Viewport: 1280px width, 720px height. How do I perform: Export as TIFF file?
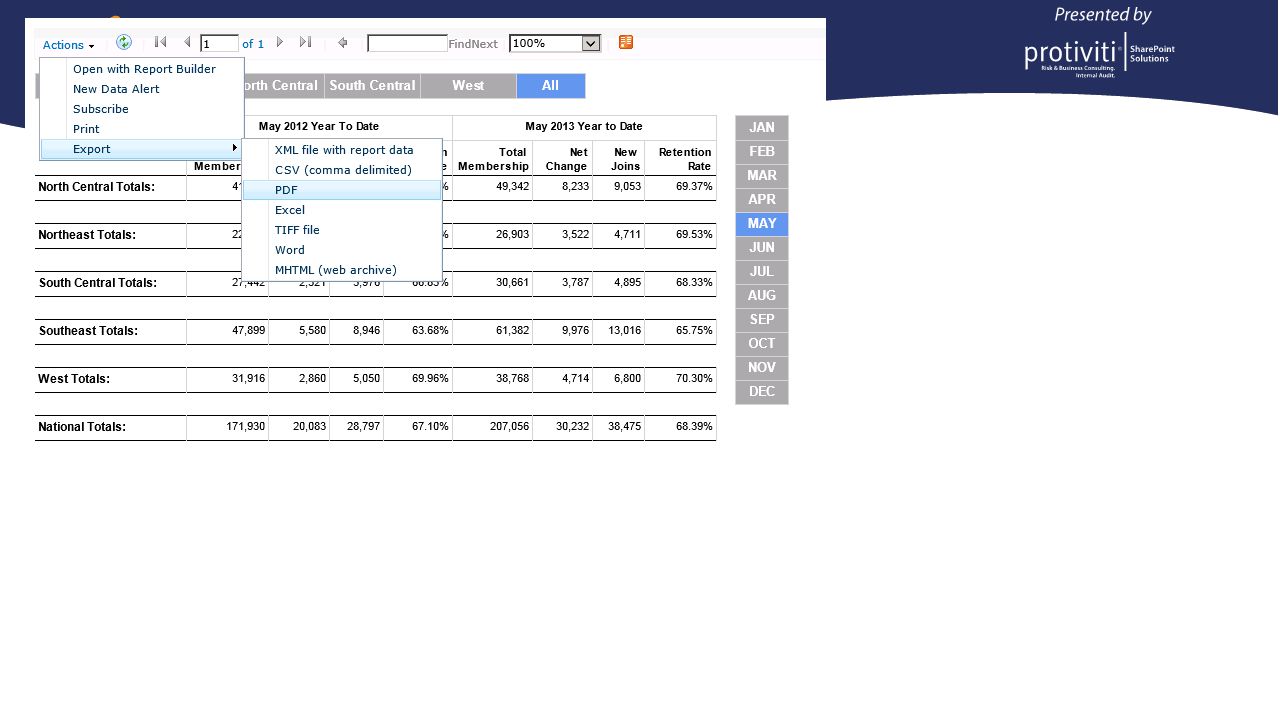tap(297, 230)
